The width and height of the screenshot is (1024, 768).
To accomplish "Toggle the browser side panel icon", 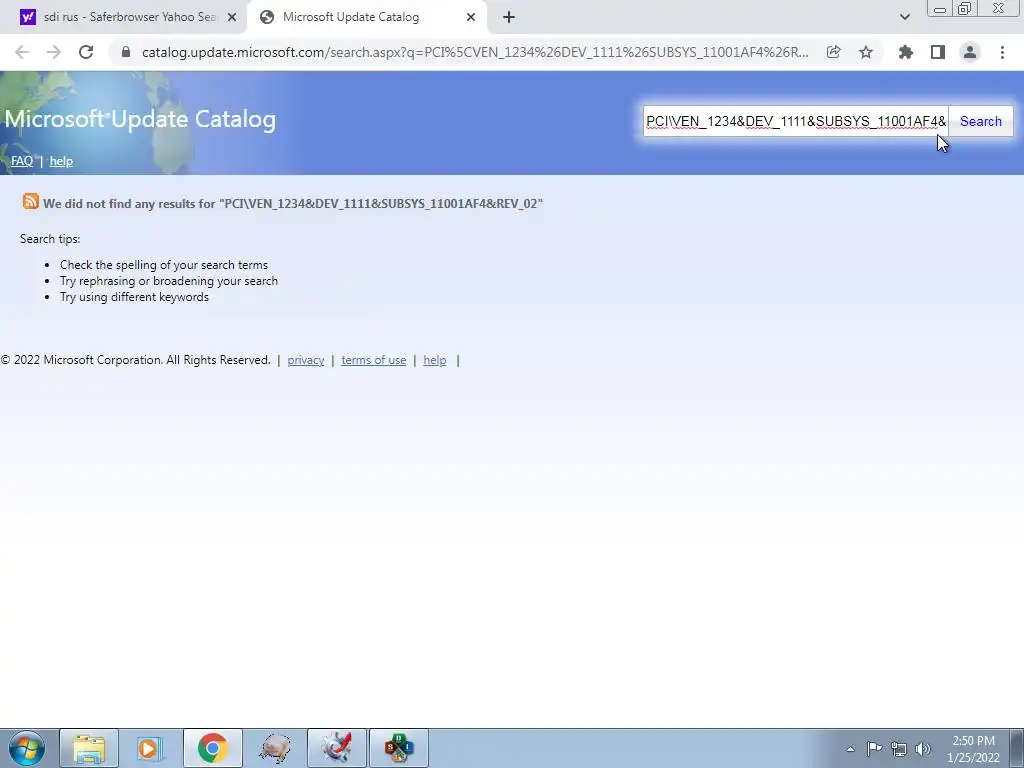I will tap(938, 52).
